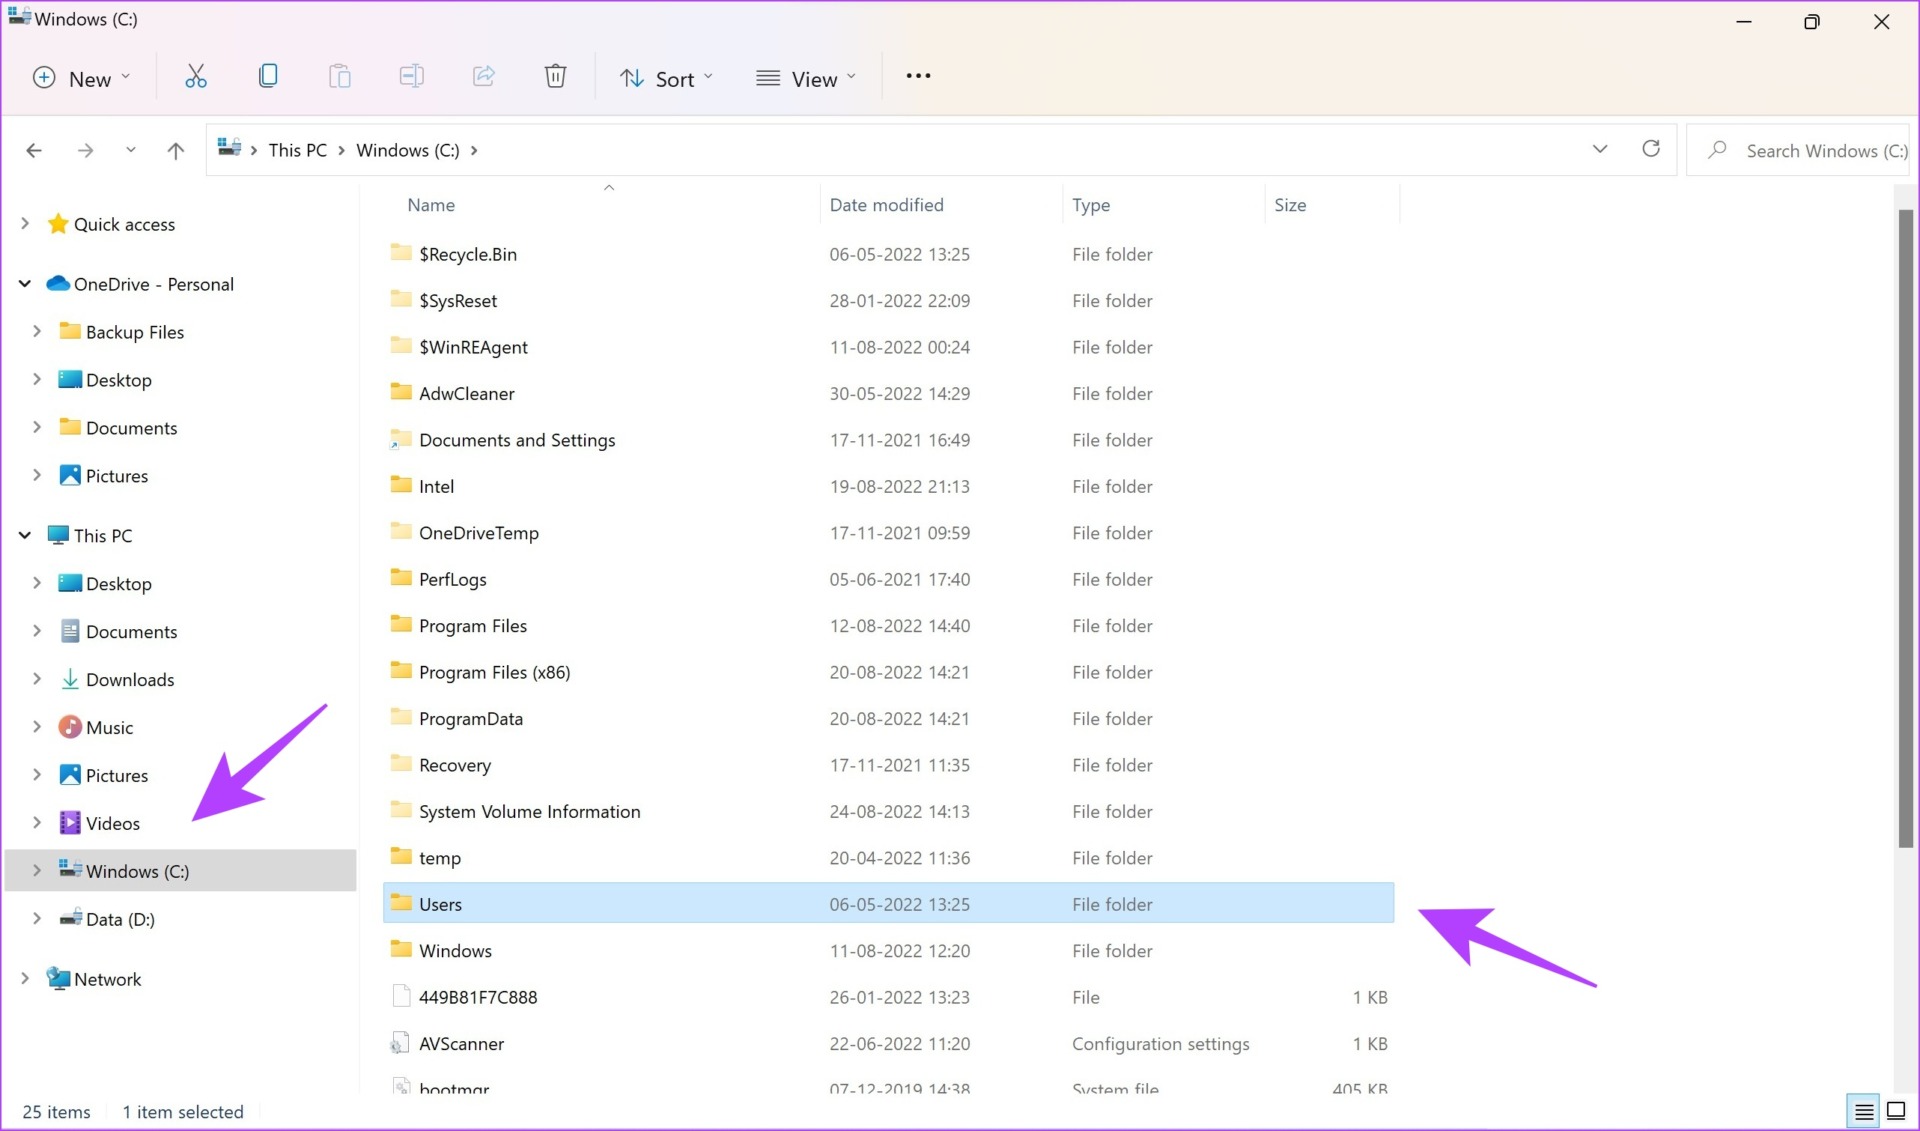The height and width of the screenshot is (1131, 1920).
Task: Open address bar history dropdown
Action: 1600,149
